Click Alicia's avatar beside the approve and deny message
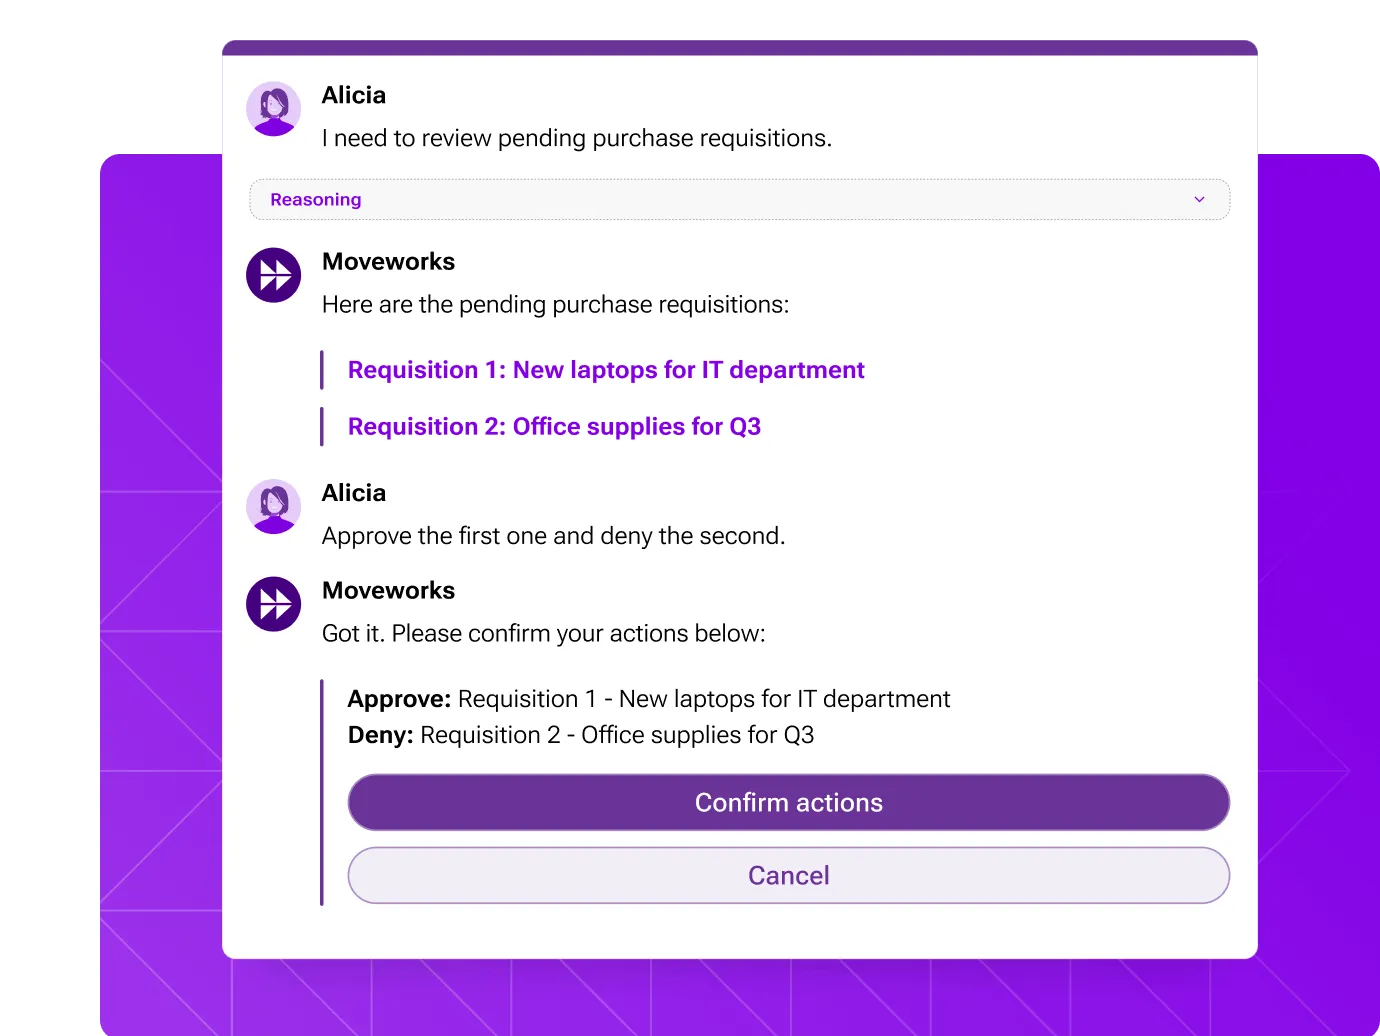Screen dimensions: 1380x1036 pos(274,507)
